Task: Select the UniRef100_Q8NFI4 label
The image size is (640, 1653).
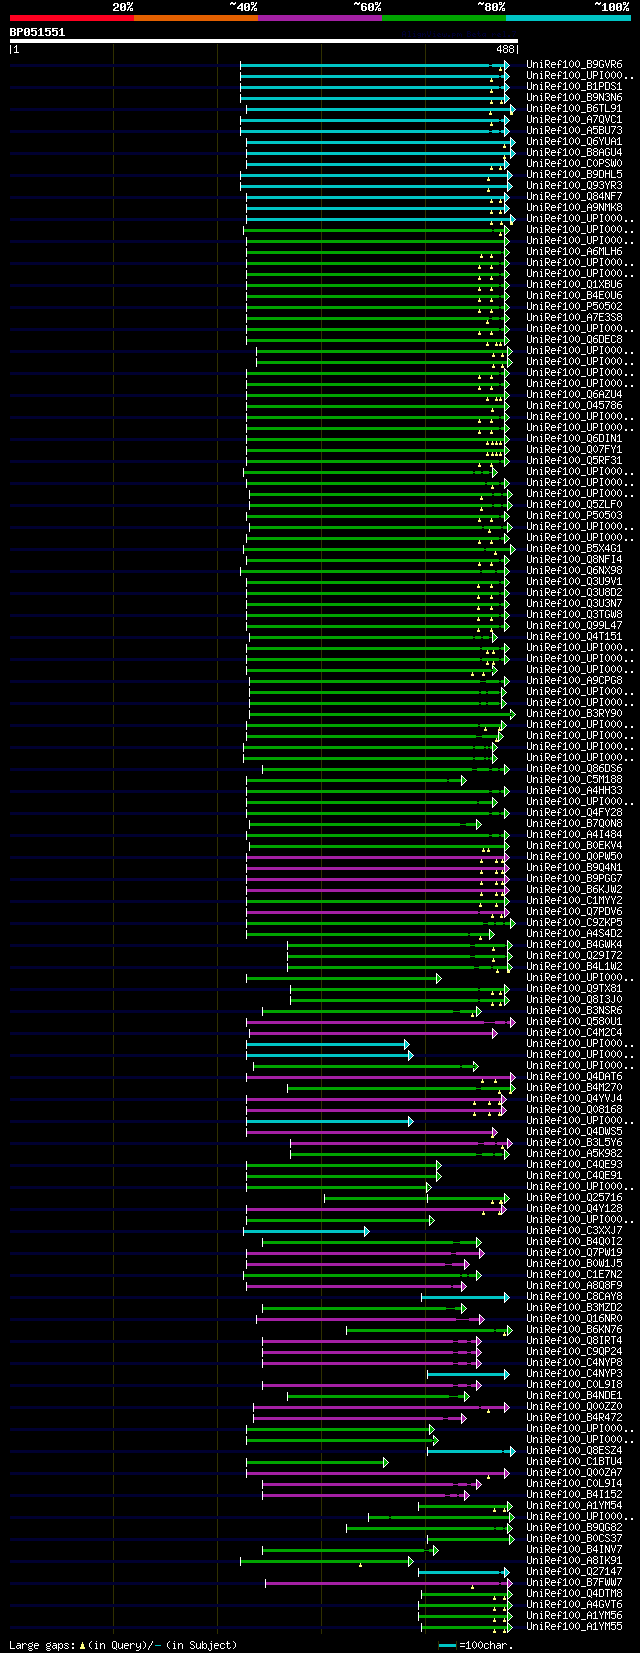Action: pyautogui.click(x=574, y=559)
